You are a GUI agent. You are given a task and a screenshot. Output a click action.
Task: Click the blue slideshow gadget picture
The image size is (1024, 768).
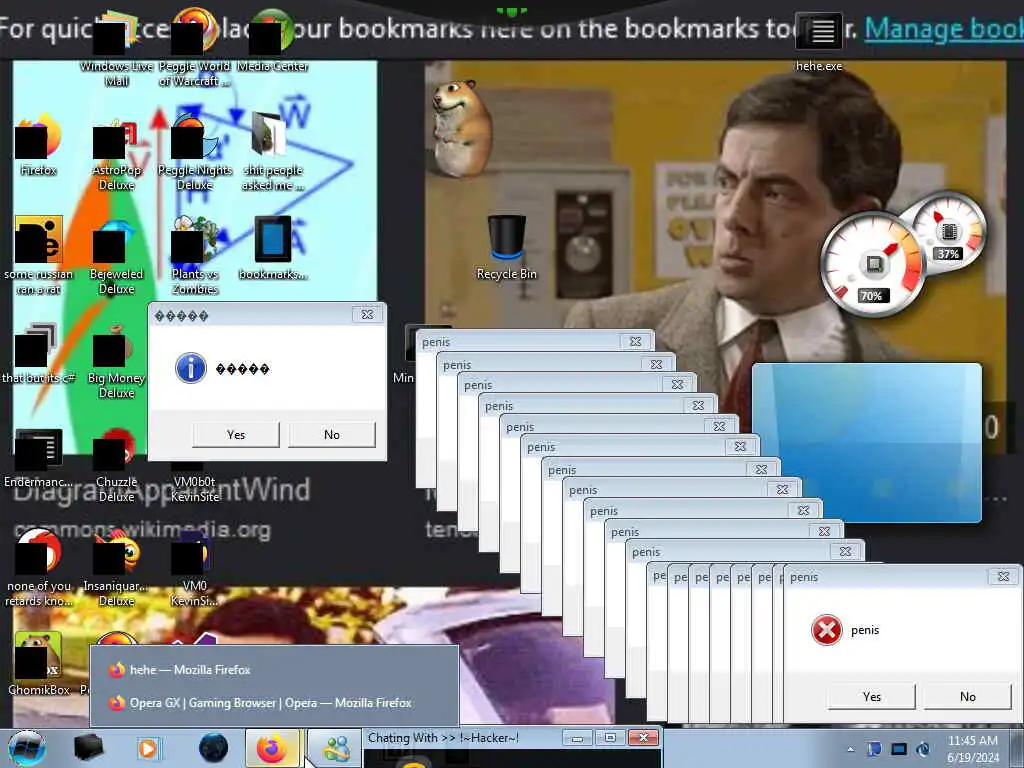[867, 443]
